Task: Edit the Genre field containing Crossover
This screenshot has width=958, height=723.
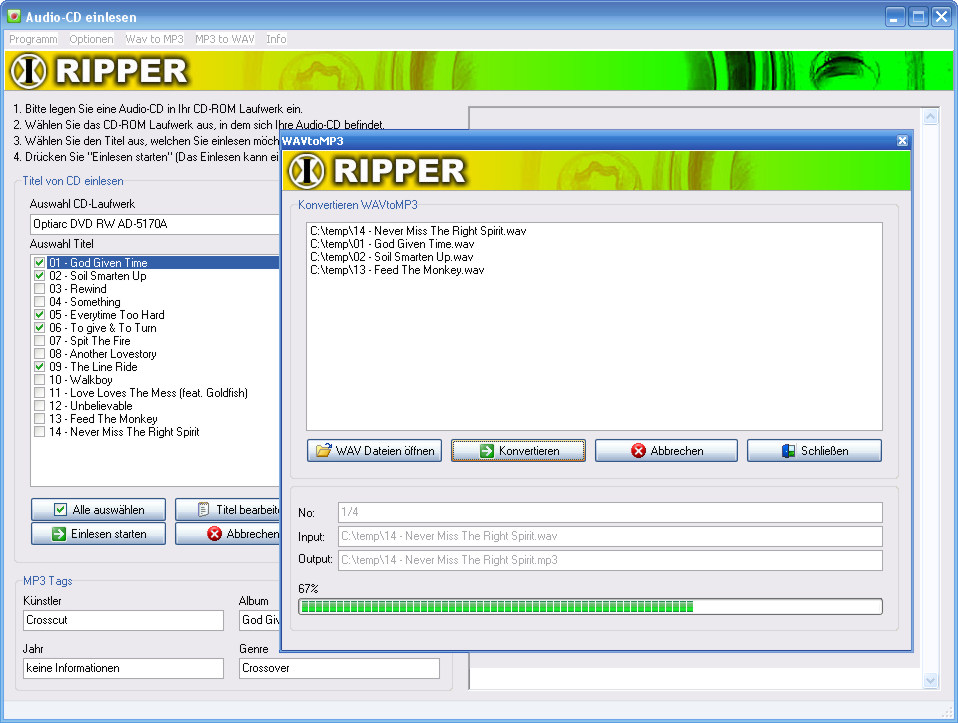Action: [x=339, y=668]
